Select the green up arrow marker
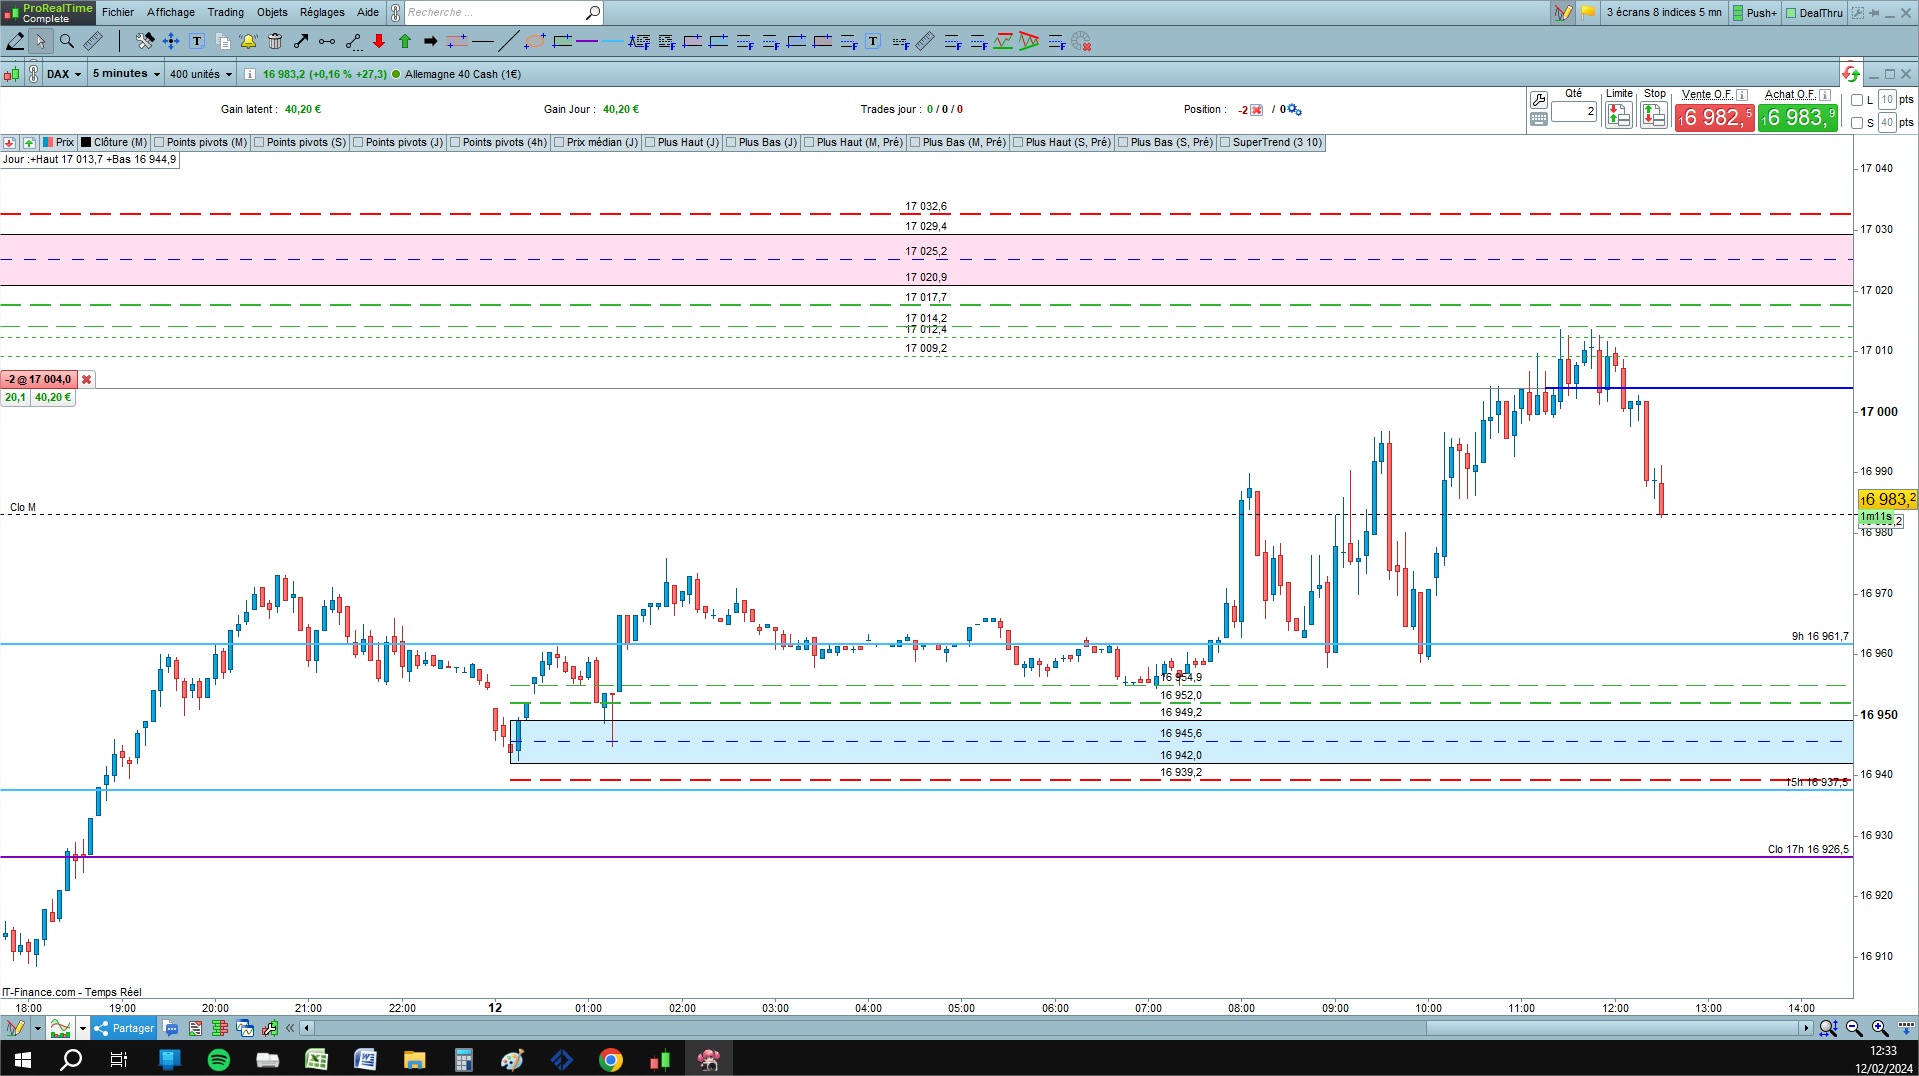1919x1076 pixels. pos(405,41)
